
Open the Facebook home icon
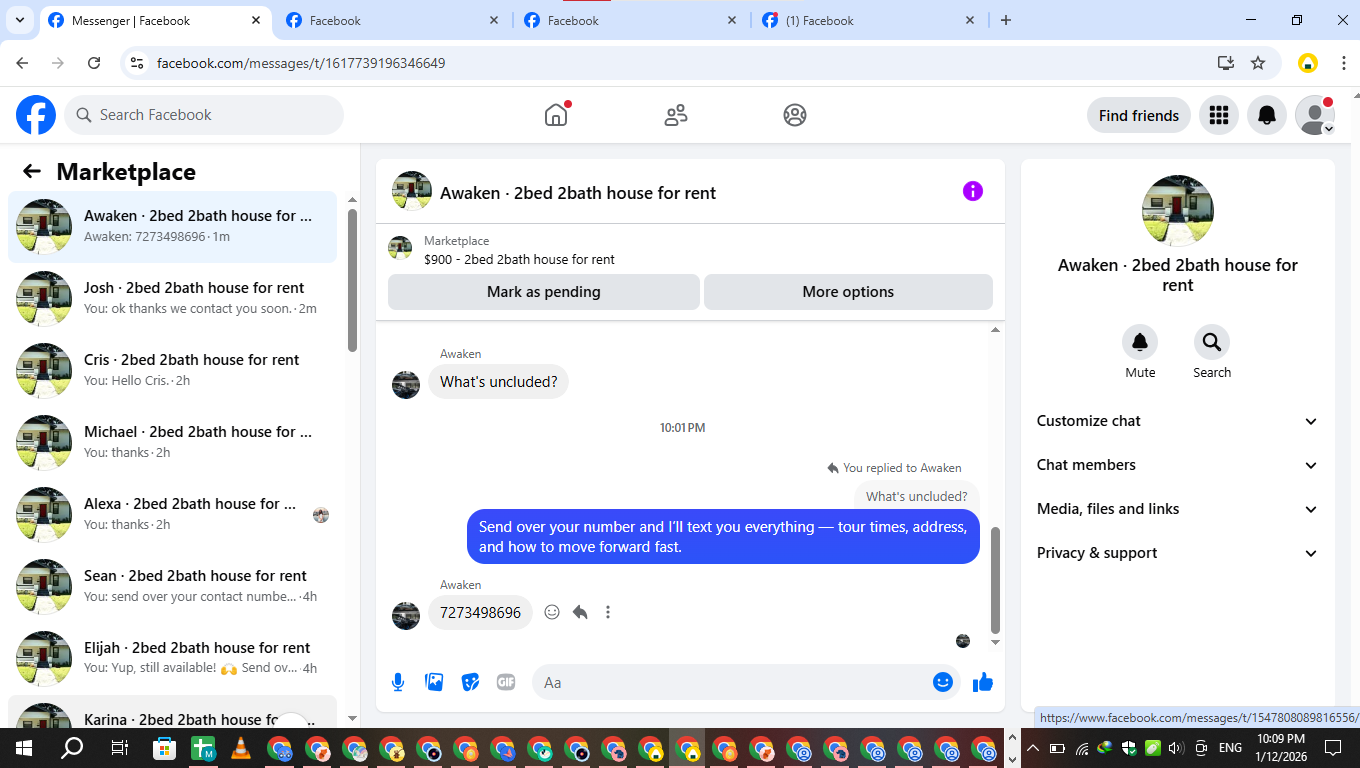coord(556,115)
